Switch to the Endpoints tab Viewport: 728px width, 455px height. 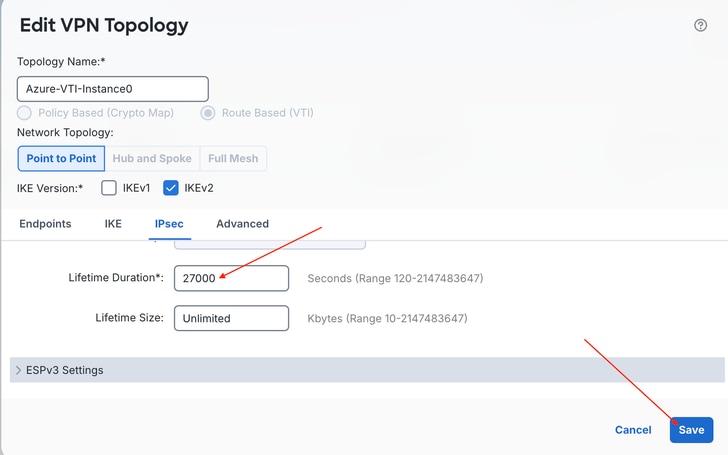(x=45, y=224)
